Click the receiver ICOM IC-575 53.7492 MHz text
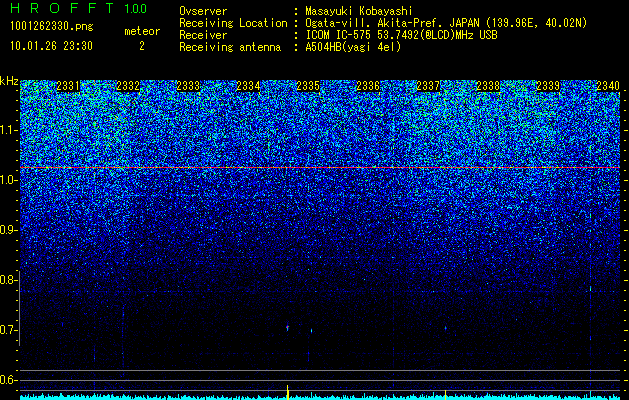629x400 pixels. (x=401, y=35)
